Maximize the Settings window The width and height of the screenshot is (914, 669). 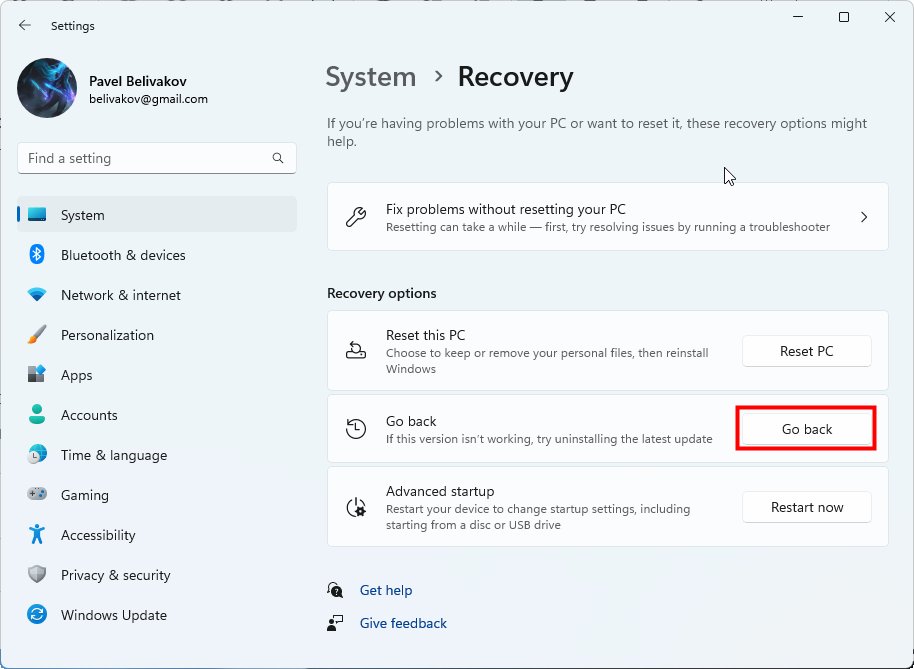(843, 17)
